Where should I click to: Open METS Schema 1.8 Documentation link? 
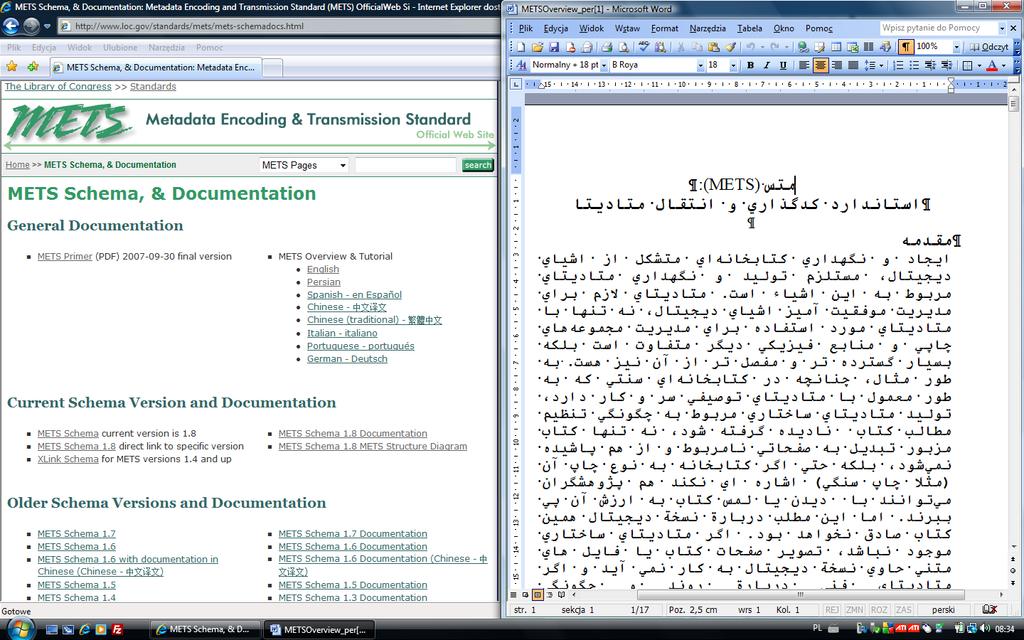pos(353,434)
